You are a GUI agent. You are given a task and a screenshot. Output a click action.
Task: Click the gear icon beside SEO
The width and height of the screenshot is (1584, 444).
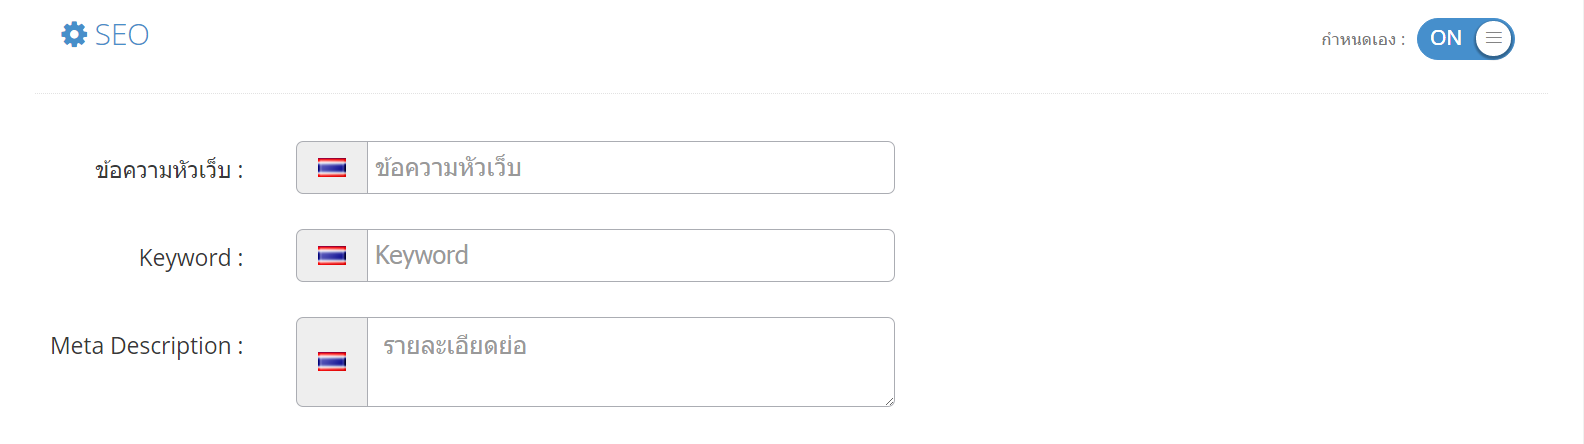click(x=74, y=35)
